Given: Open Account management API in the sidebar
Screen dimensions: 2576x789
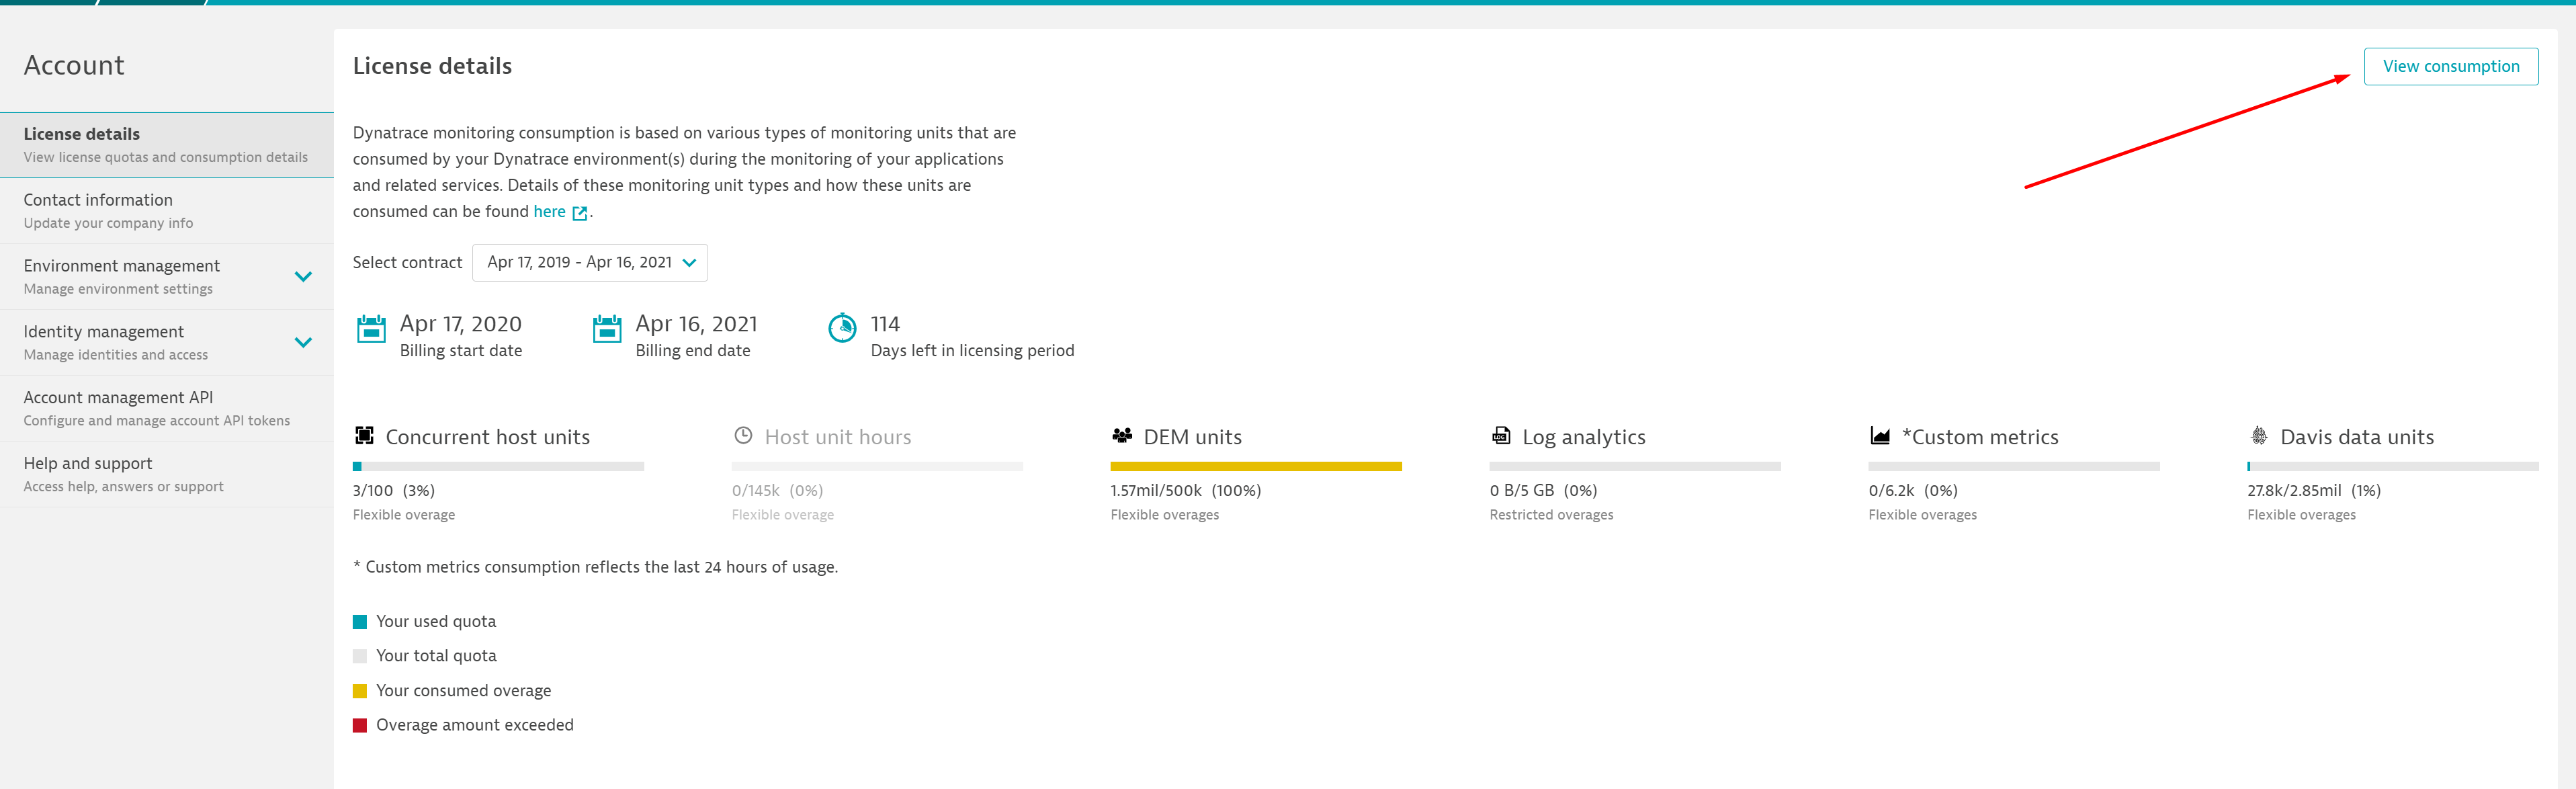Looking at the screenshot, I should tap(167, 409).
